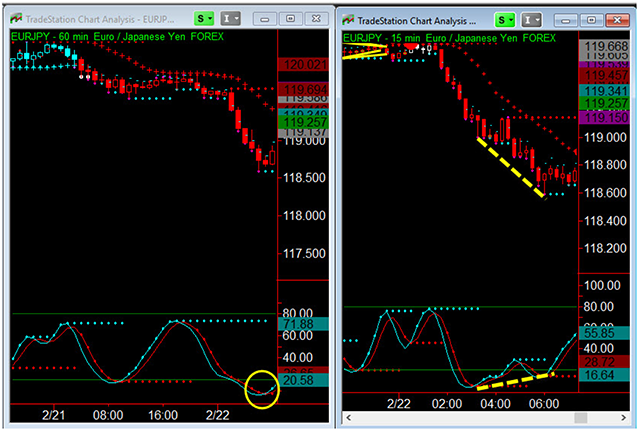Image resolution: width=640 pixels, height=432 pixels.
Task: Minimize the 60 min chart window
Action: 264,19
